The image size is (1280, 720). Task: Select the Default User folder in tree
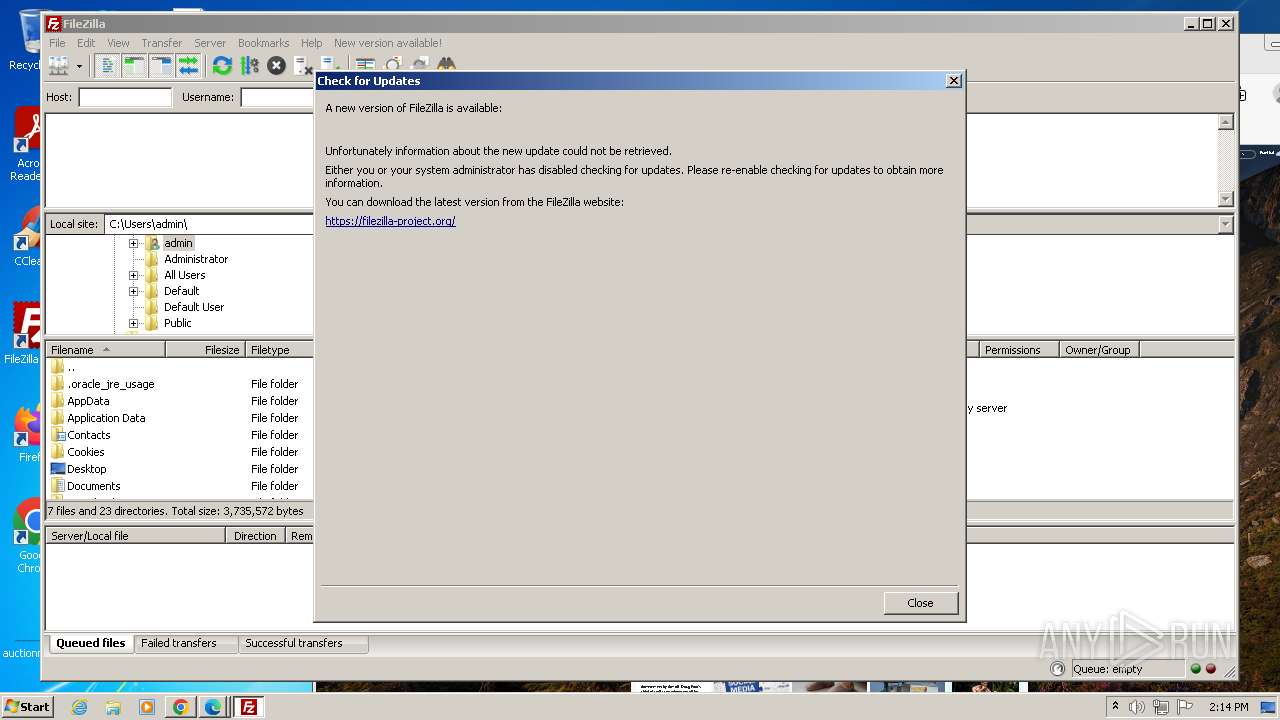pos(194,307)
